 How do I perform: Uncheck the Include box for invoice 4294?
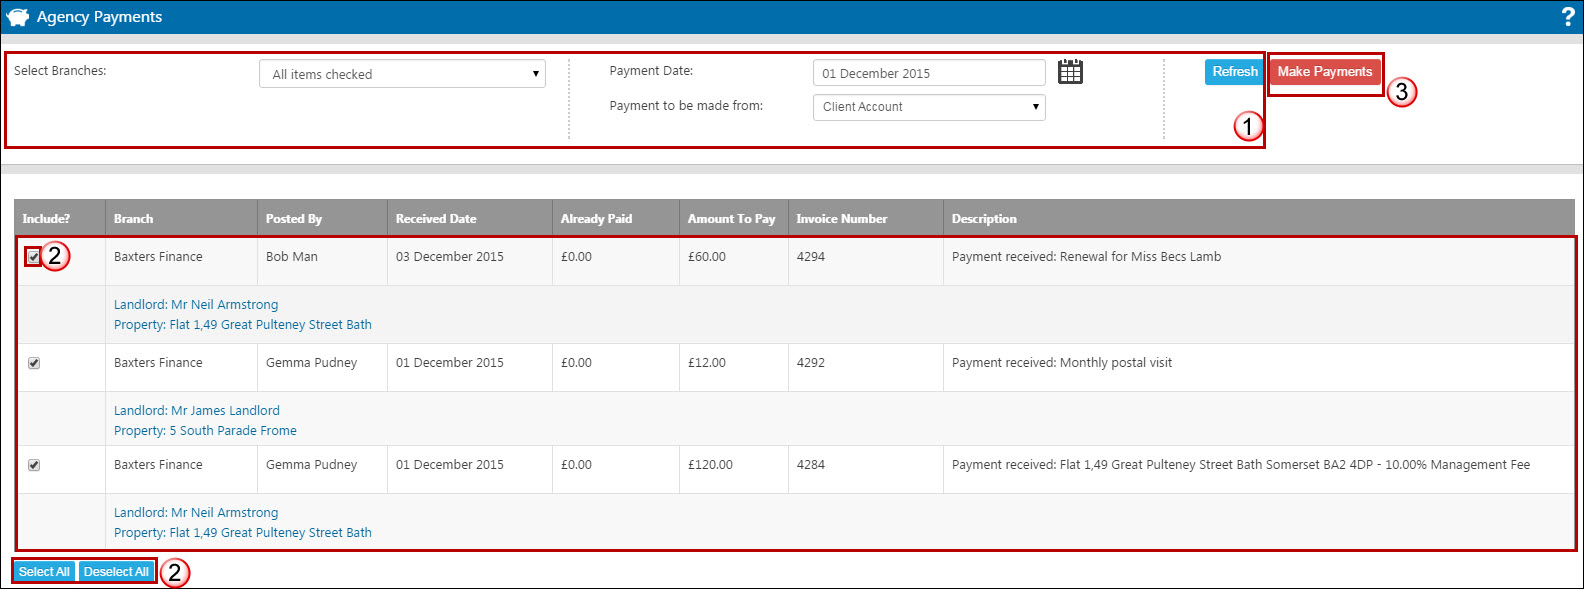[x=33, y=257]
